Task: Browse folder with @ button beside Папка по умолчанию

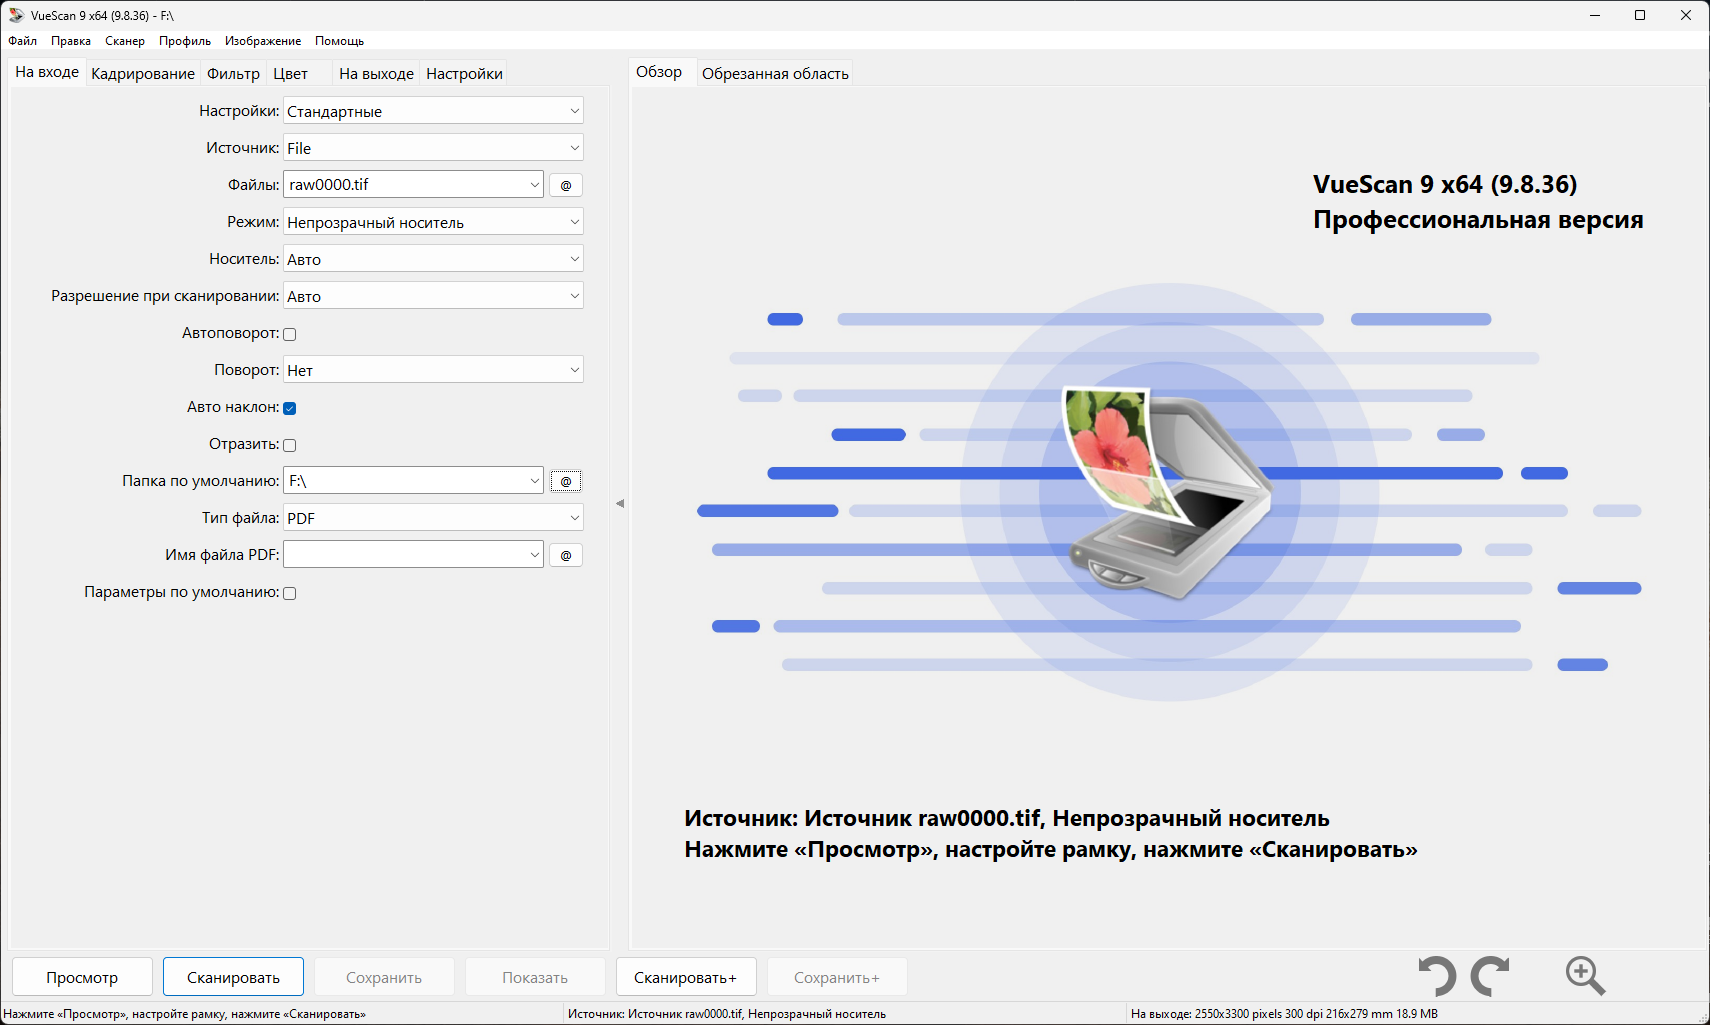Action: (x=566, y=481)
